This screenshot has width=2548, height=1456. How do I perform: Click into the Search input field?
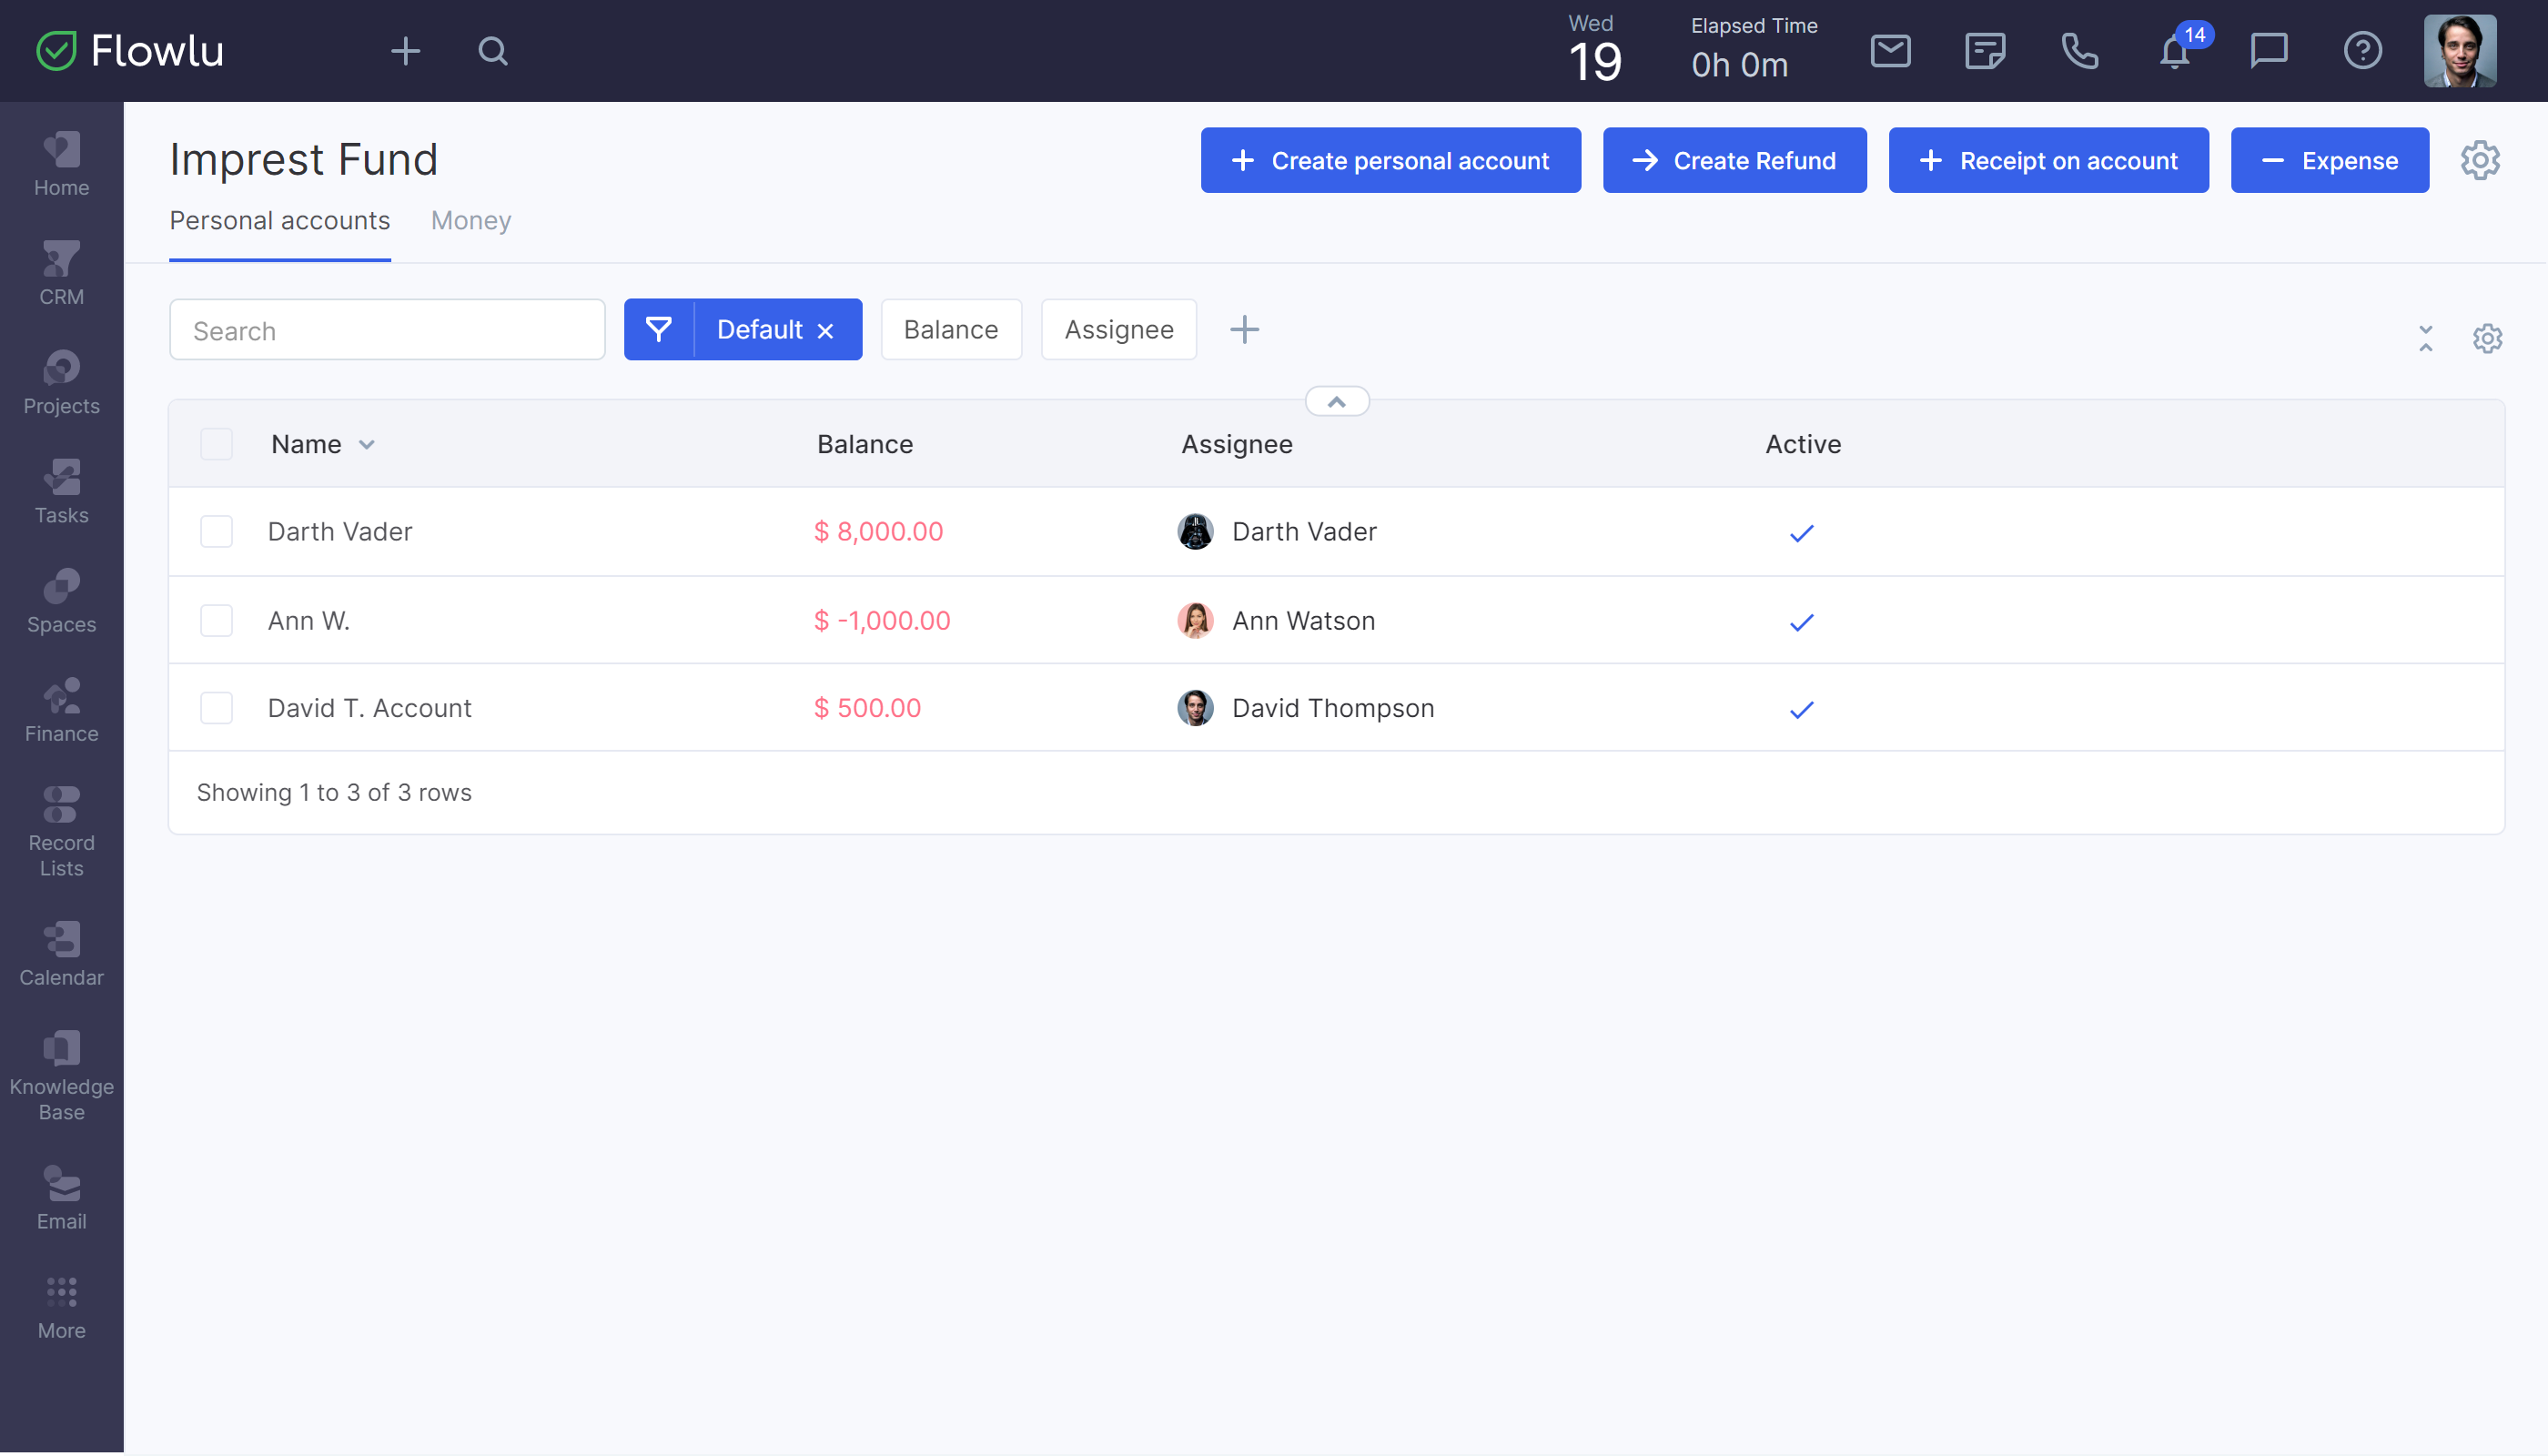[387, 331]
